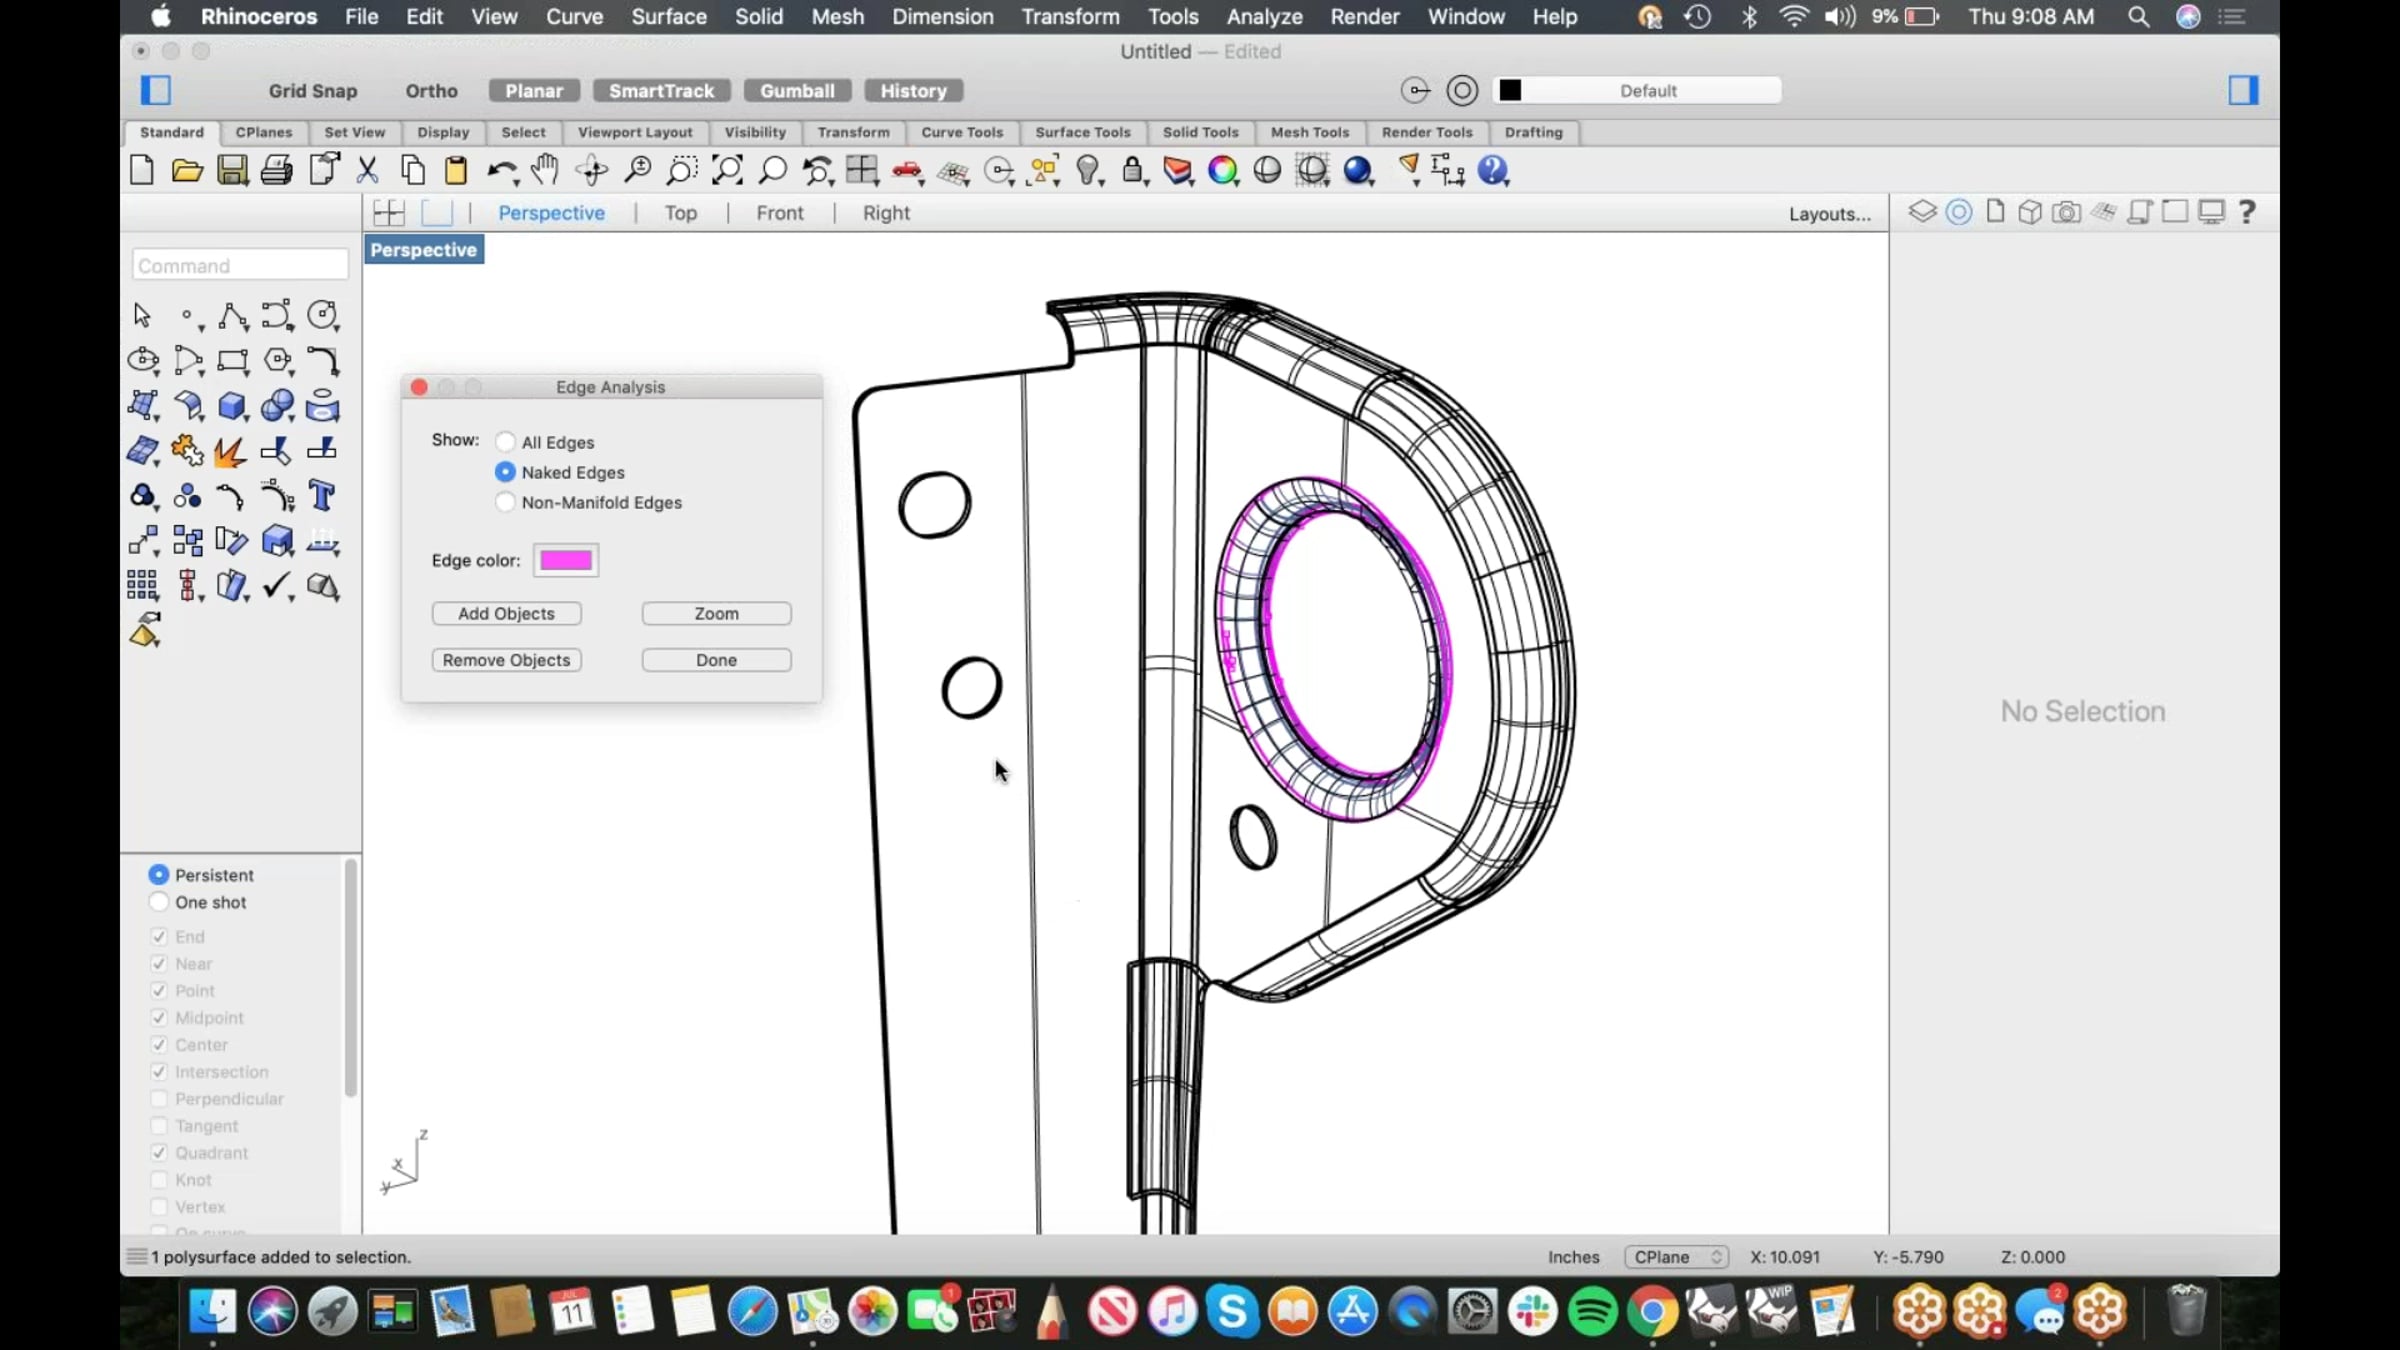Open the Layers panel icon in right sidebar

1922,212
